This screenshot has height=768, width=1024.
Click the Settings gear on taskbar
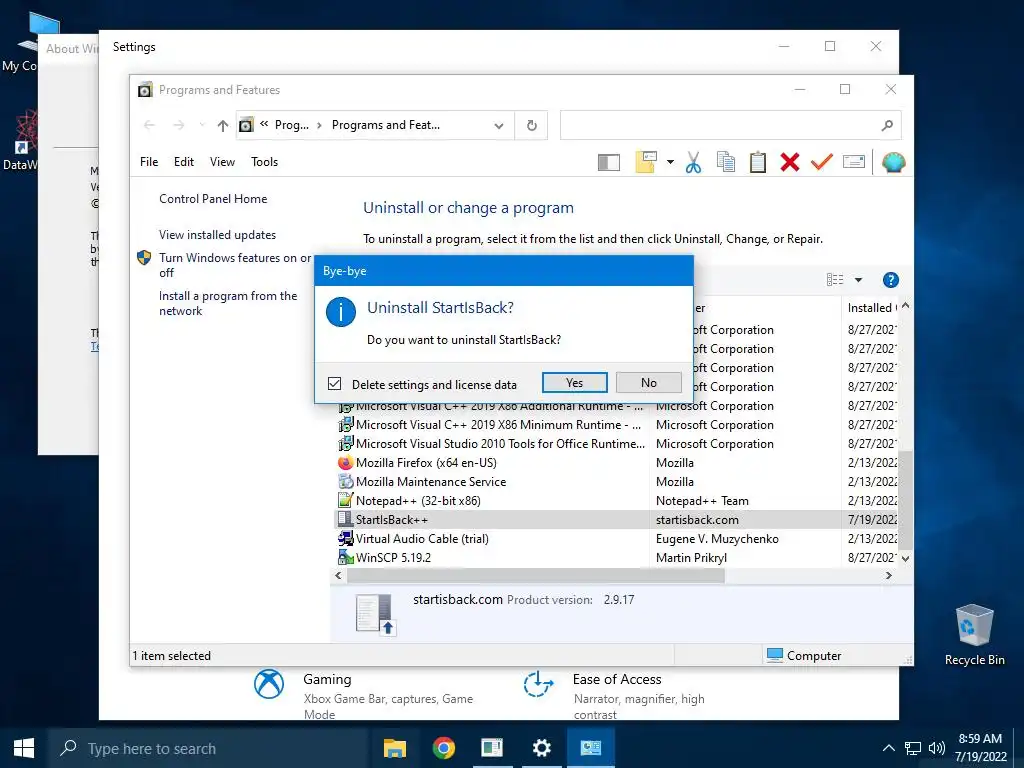point(541,748)
